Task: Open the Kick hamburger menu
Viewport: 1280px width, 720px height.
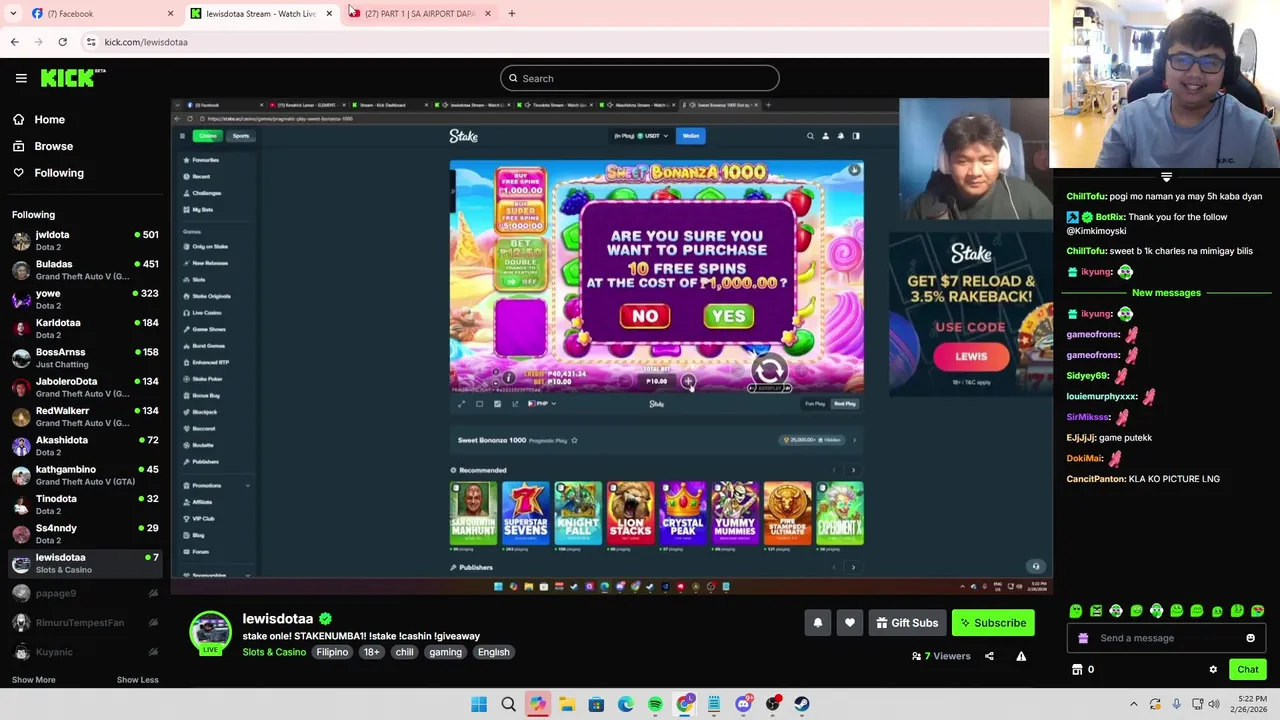Action: click(21, 78)
